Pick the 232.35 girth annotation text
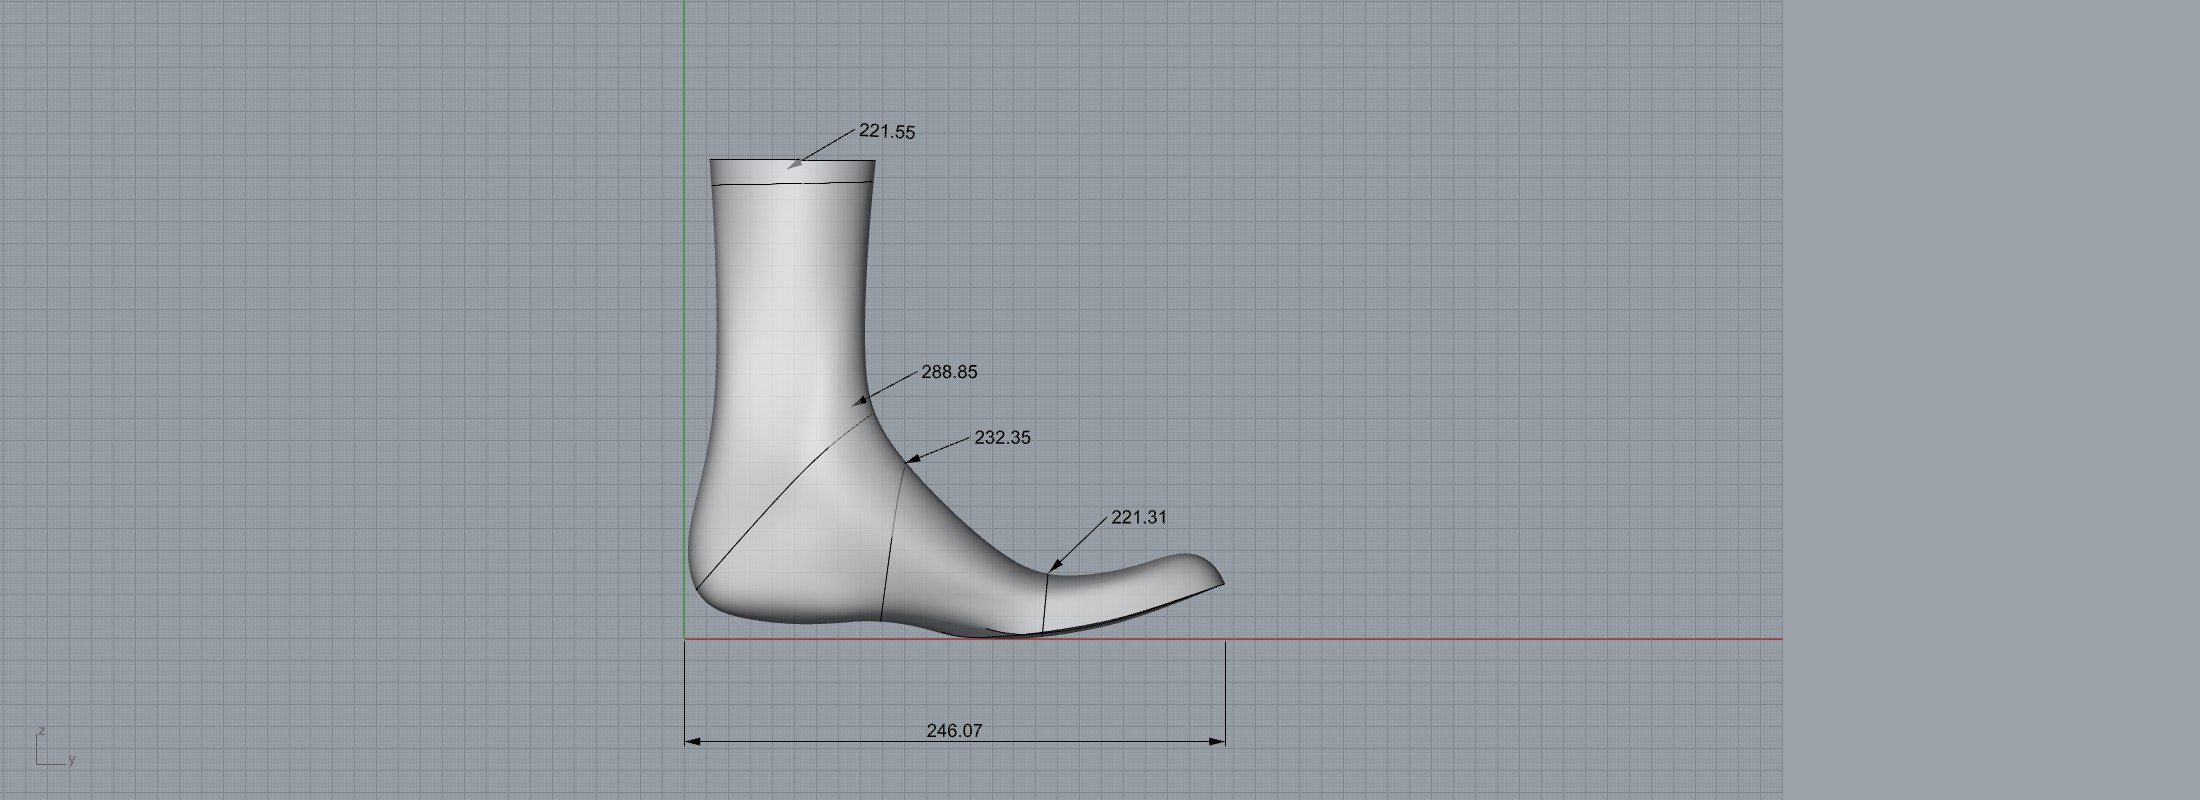Screen dimensions: 2200x800 1002,438
